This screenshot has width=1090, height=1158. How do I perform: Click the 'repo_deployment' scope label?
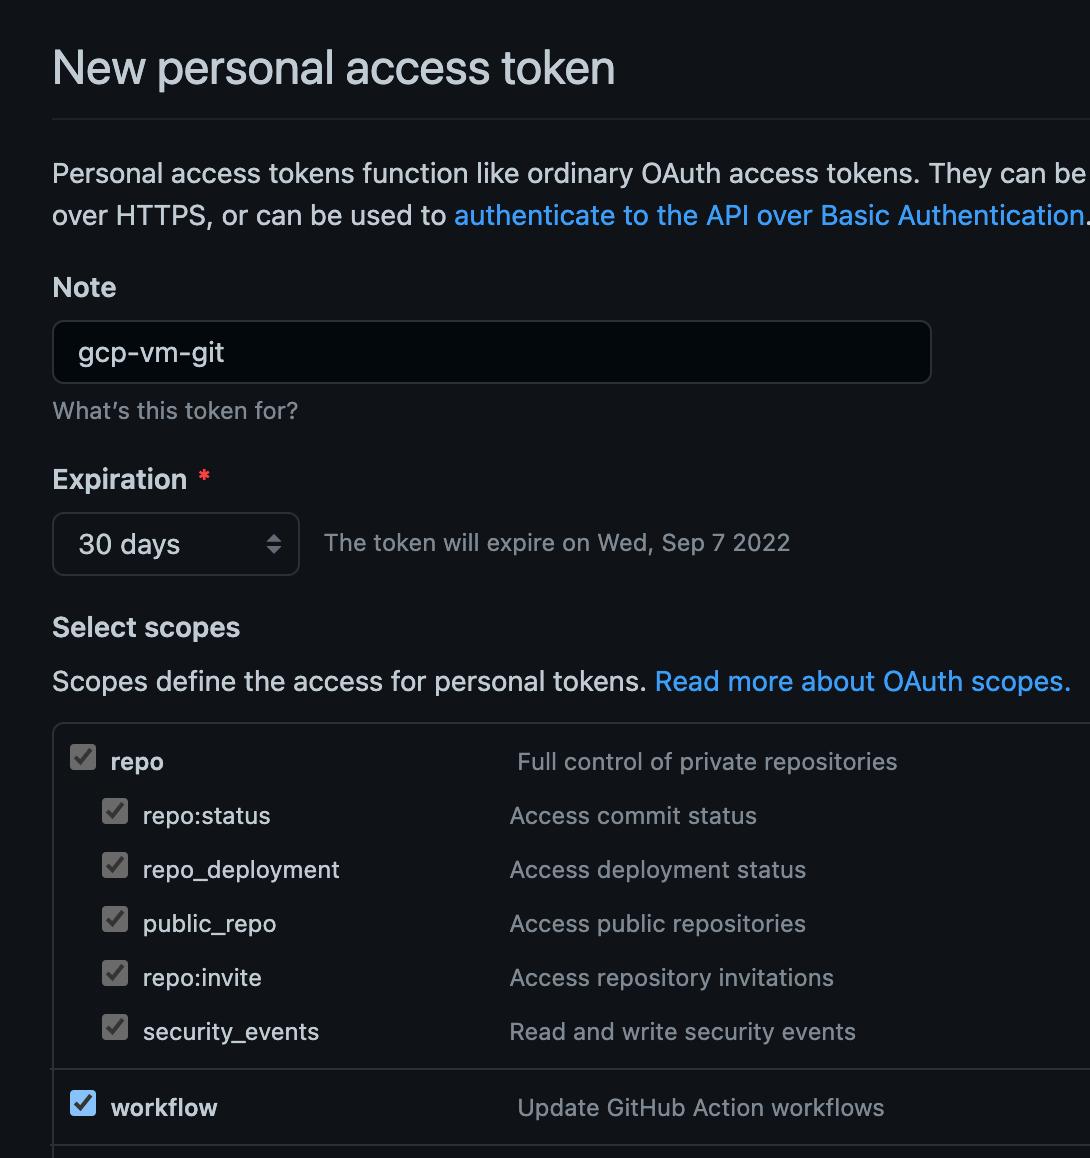241,870
